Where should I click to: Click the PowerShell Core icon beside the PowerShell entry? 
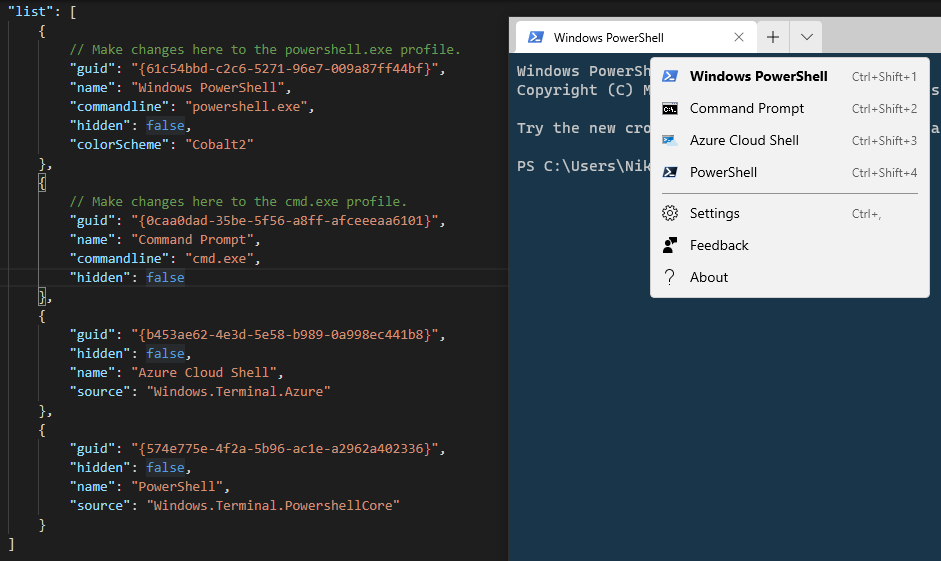670,172
